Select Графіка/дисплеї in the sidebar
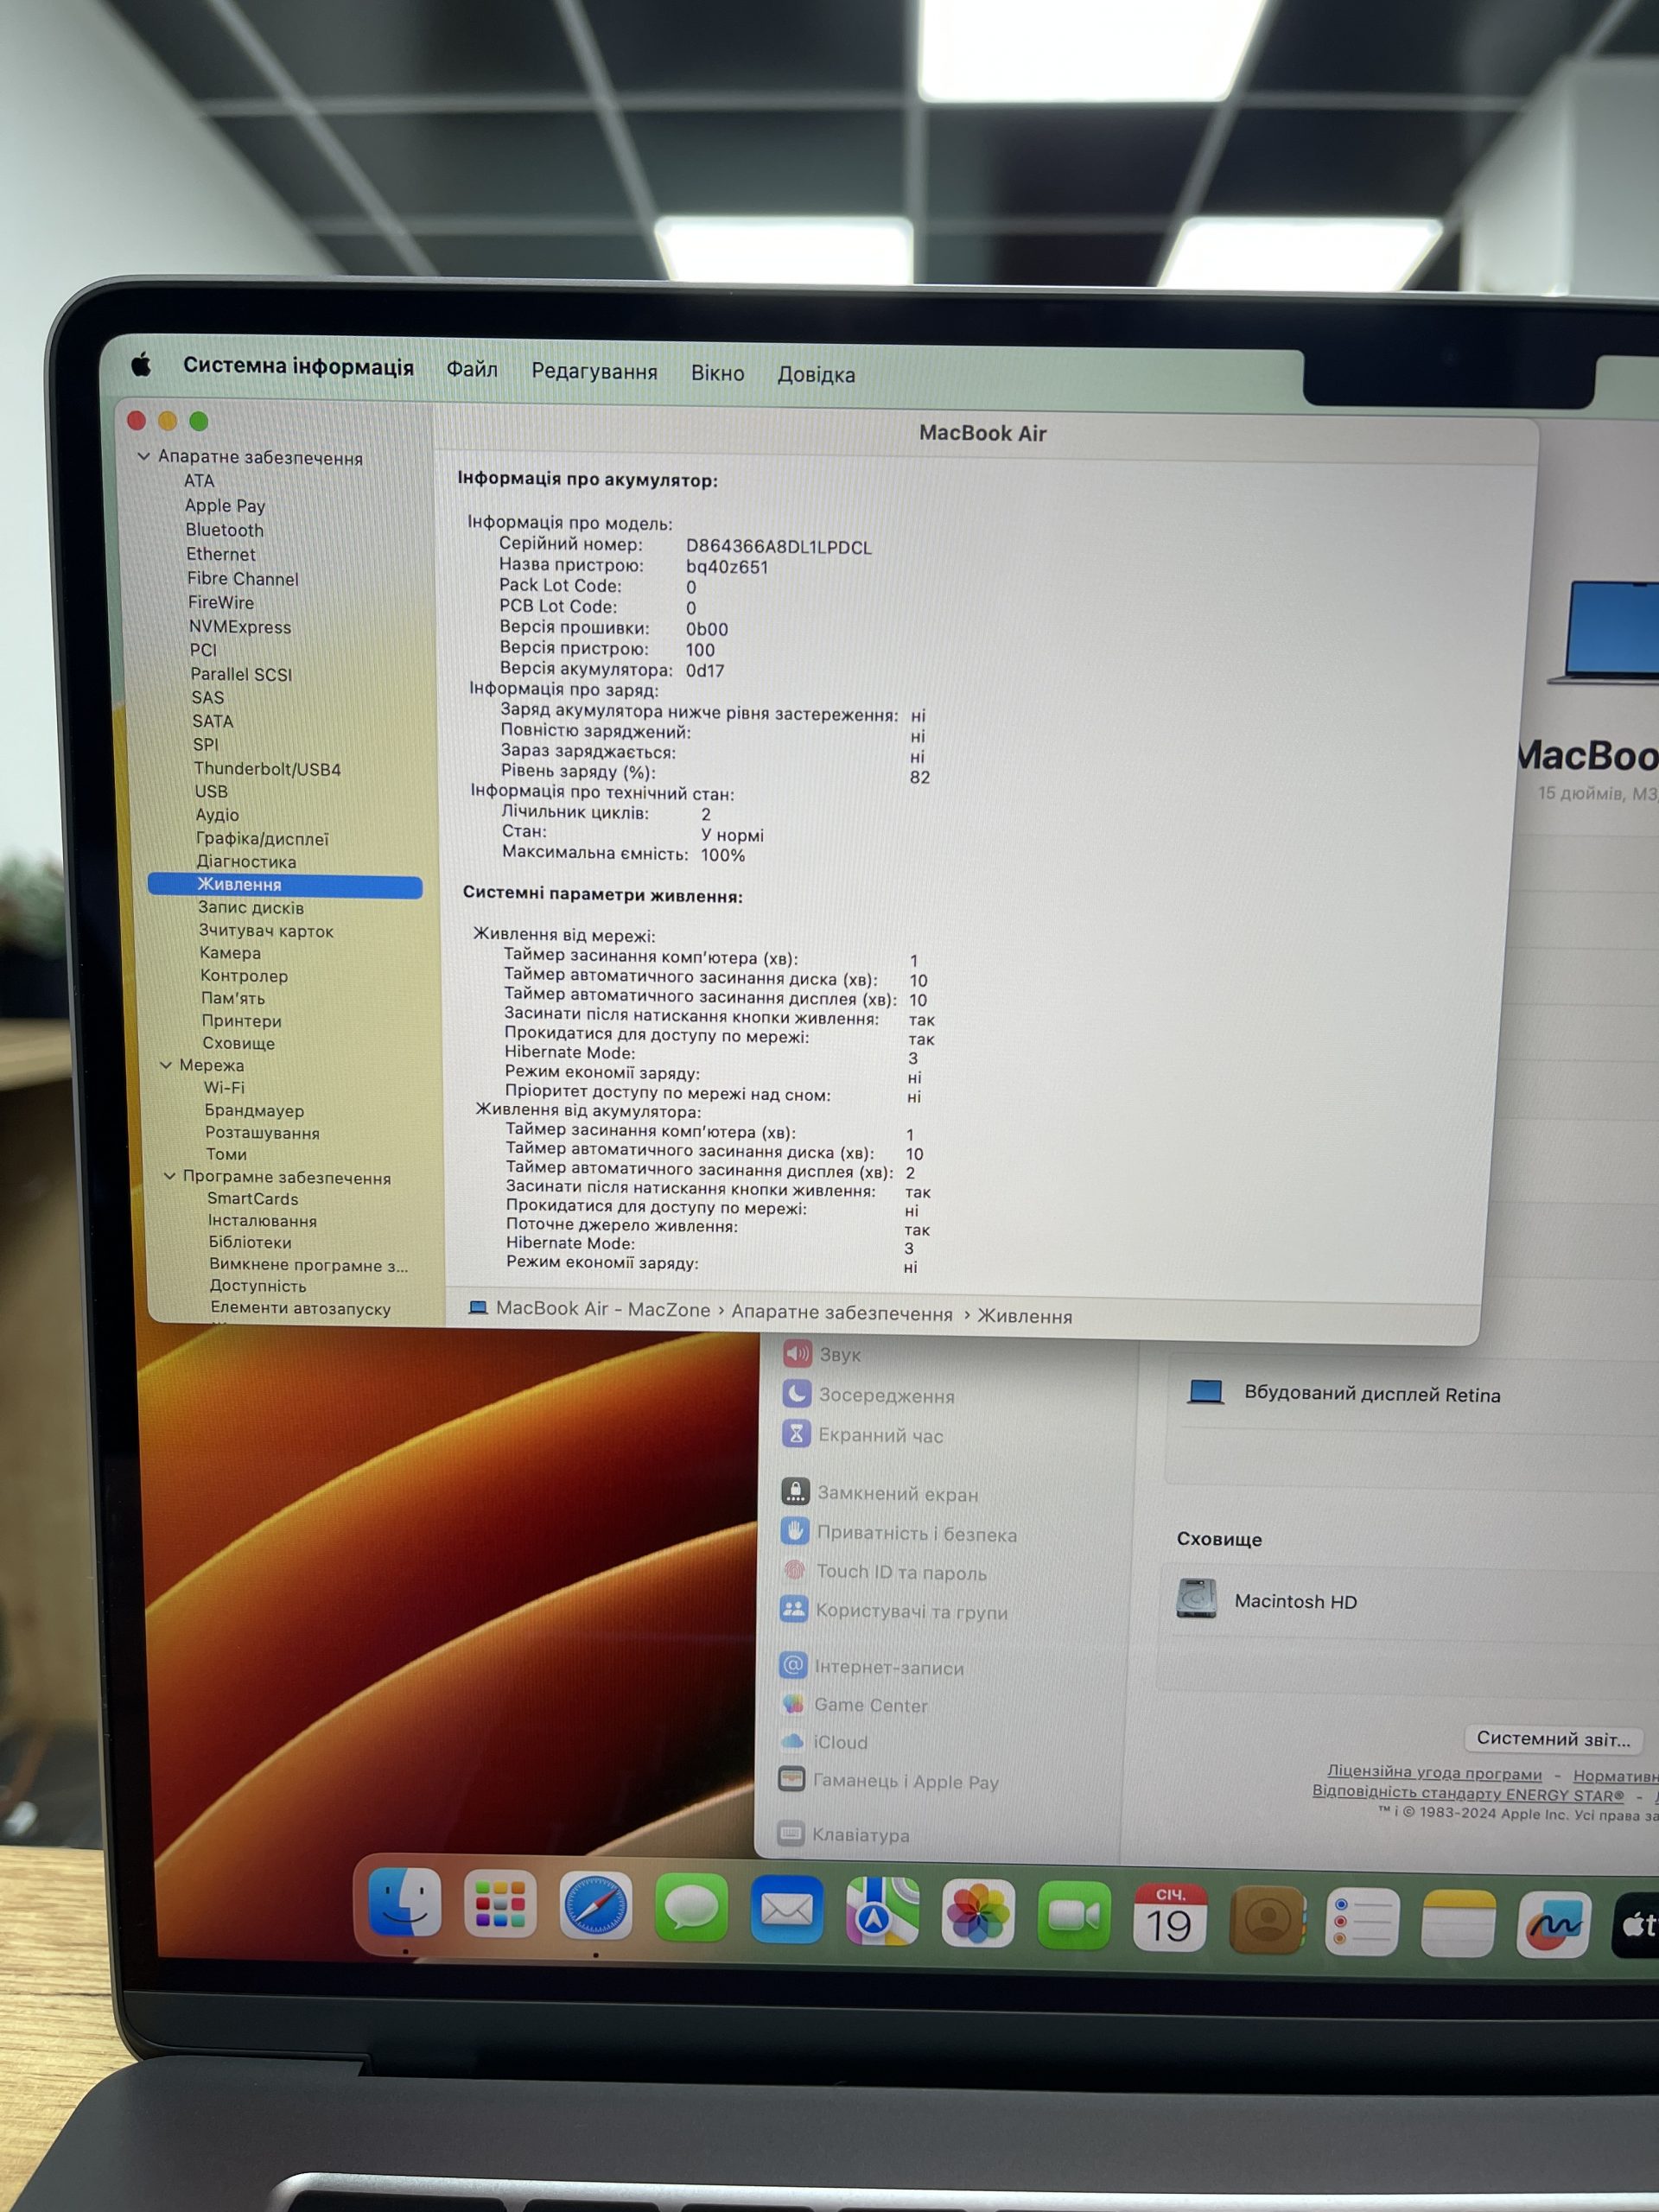This screenshot has height=2212, width=1659. 262,839
